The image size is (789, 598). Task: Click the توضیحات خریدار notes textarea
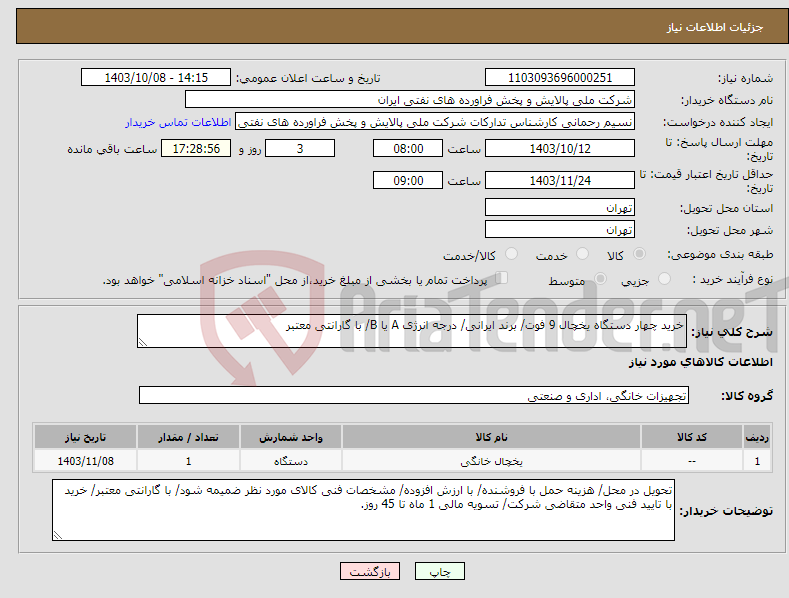363,510
